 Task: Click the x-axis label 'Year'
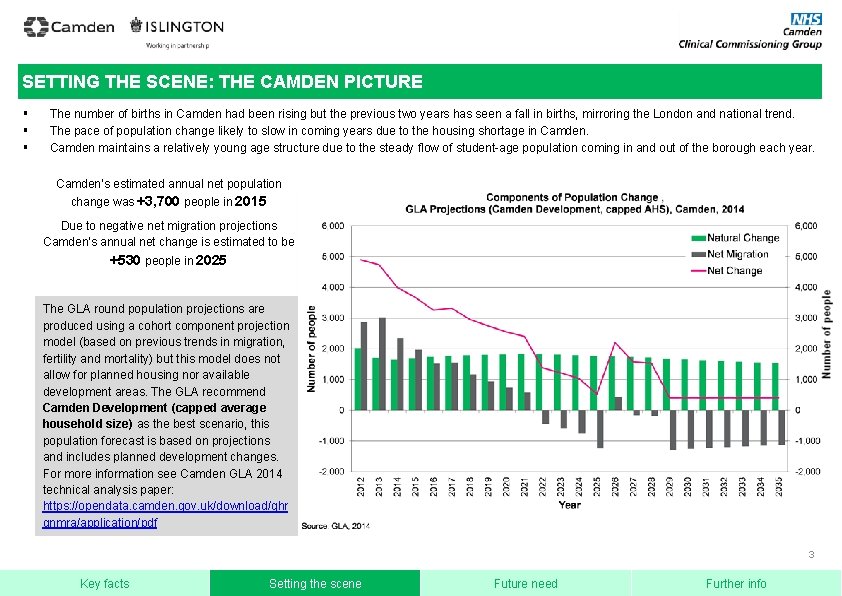[x=569, y=505]
